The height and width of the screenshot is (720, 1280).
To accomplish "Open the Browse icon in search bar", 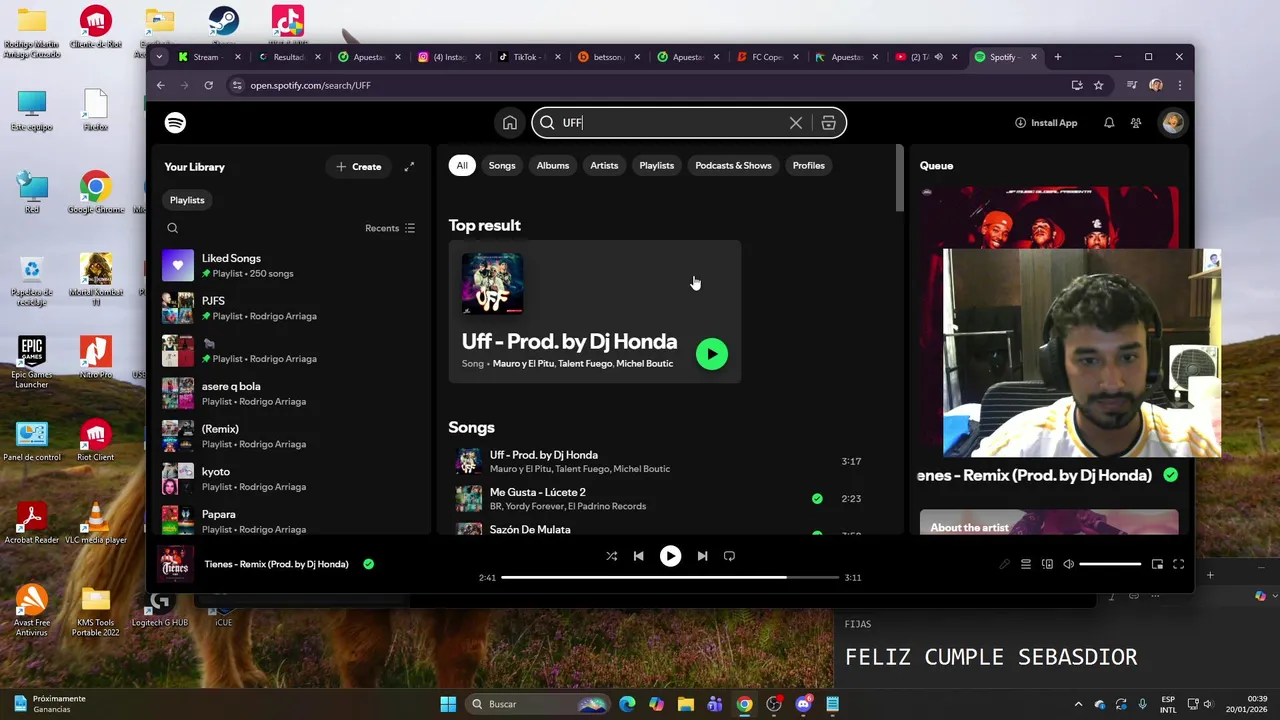I will pos(828,123).
